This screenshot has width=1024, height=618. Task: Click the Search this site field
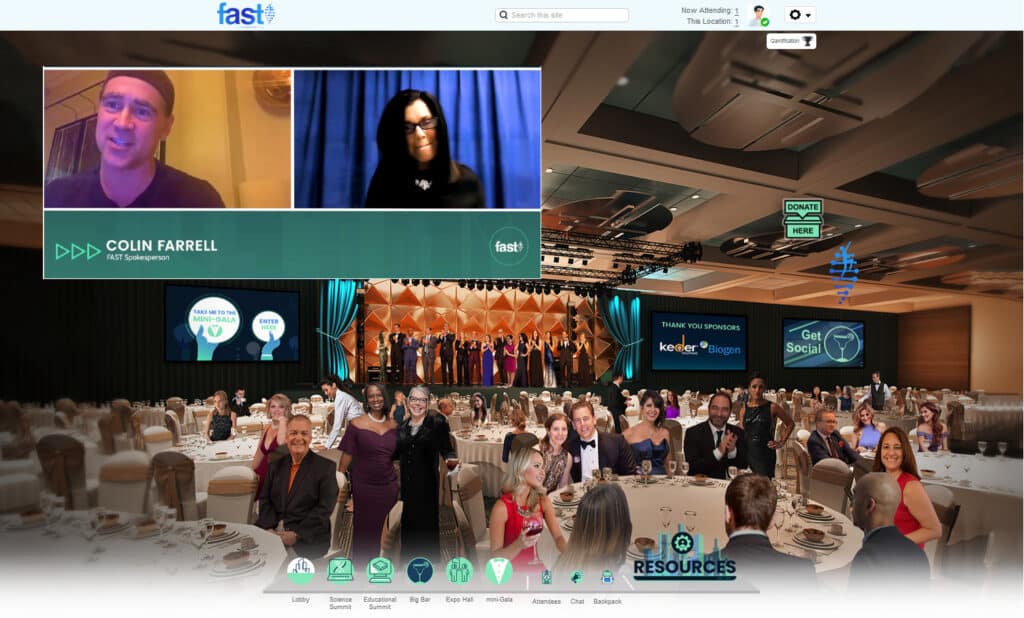point(562,15)
